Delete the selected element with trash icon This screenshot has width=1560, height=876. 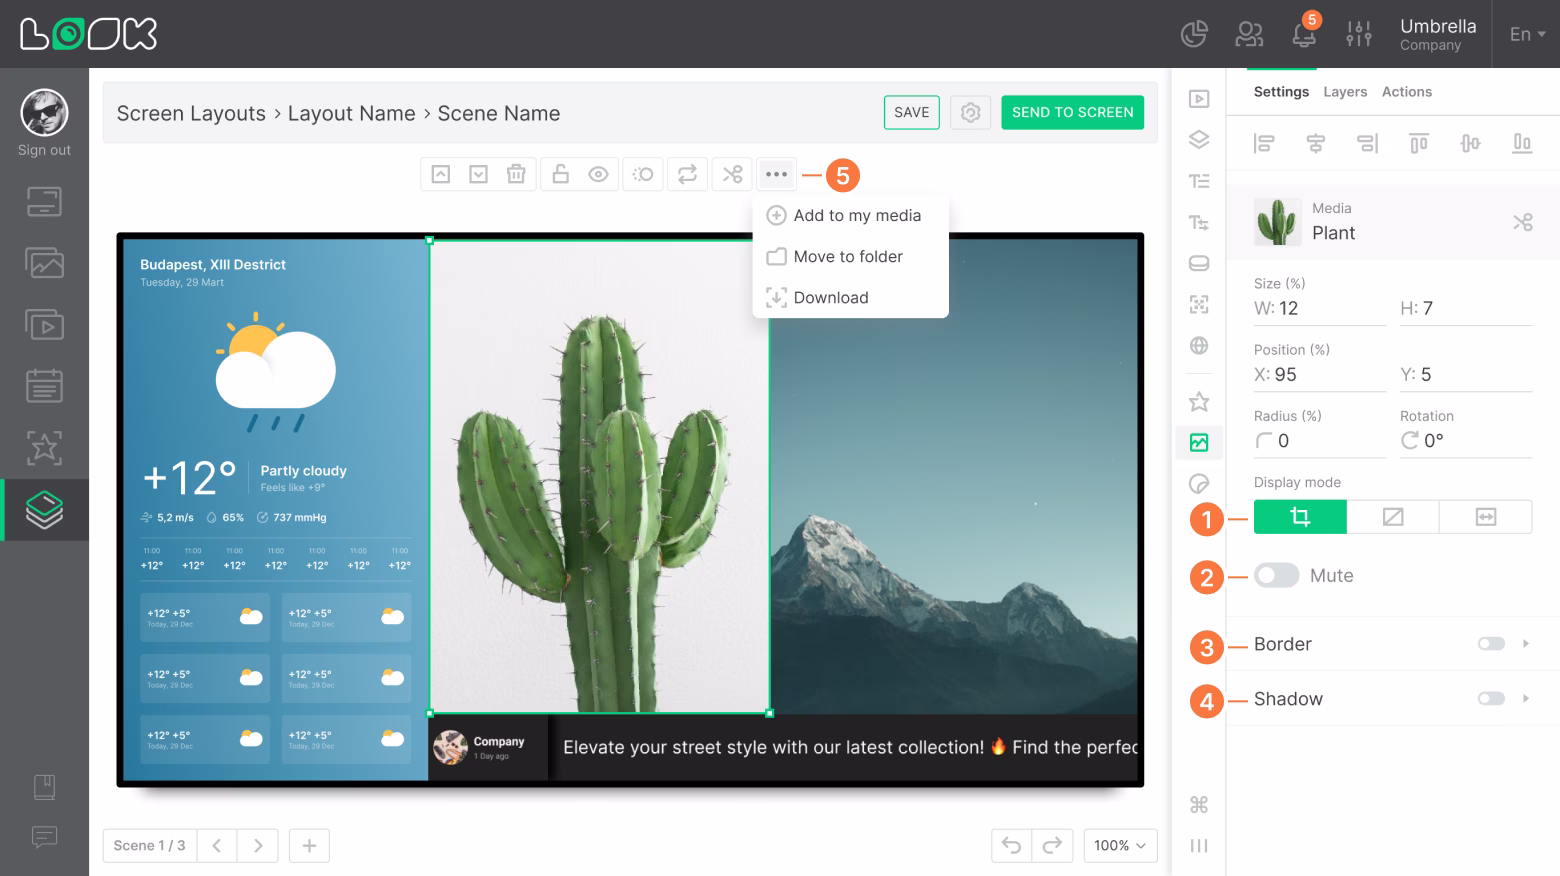[516, 174]
